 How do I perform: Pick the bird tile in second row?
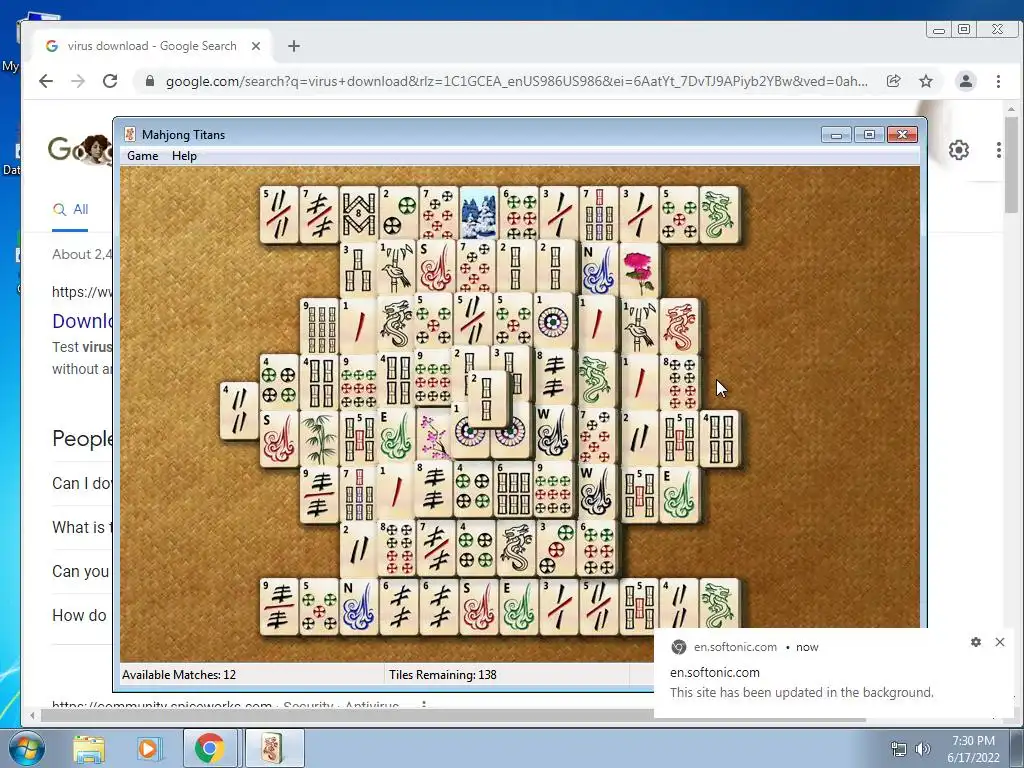click(396, 270)
